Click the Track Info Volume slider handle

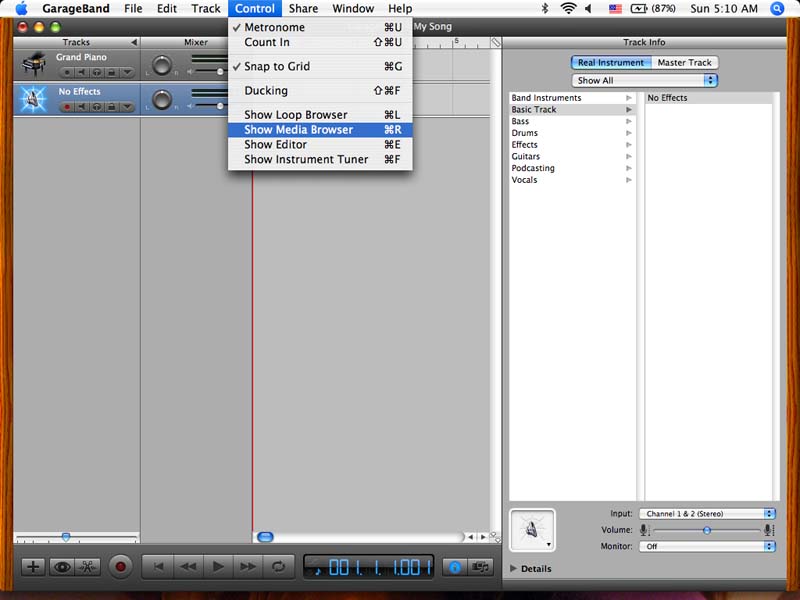coord(707,531)
